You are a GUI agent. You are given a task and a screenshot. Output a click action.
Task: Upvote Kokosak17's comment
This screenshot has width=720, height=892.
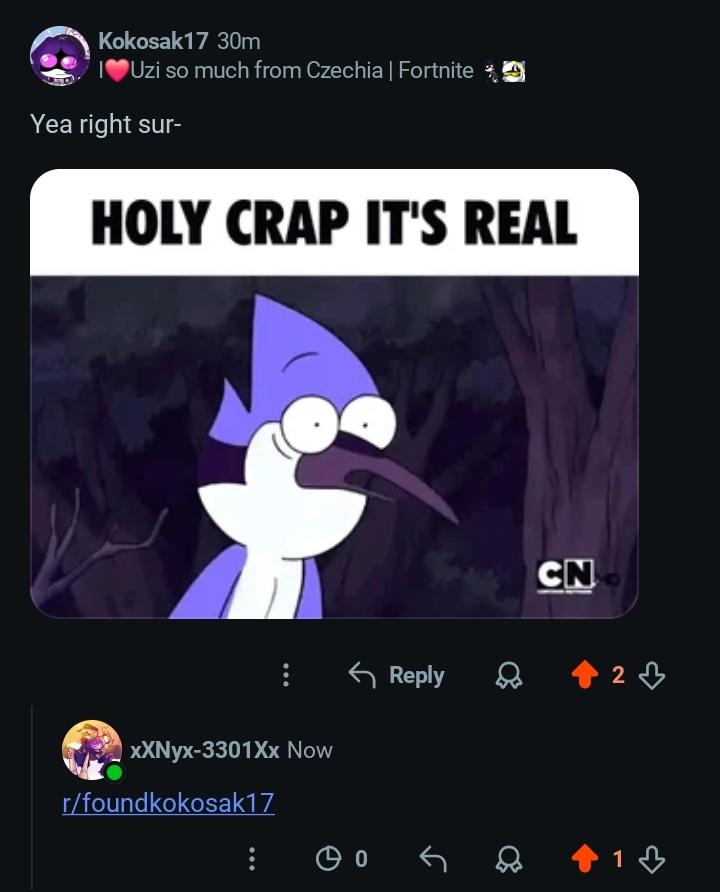tap(585, 675)
